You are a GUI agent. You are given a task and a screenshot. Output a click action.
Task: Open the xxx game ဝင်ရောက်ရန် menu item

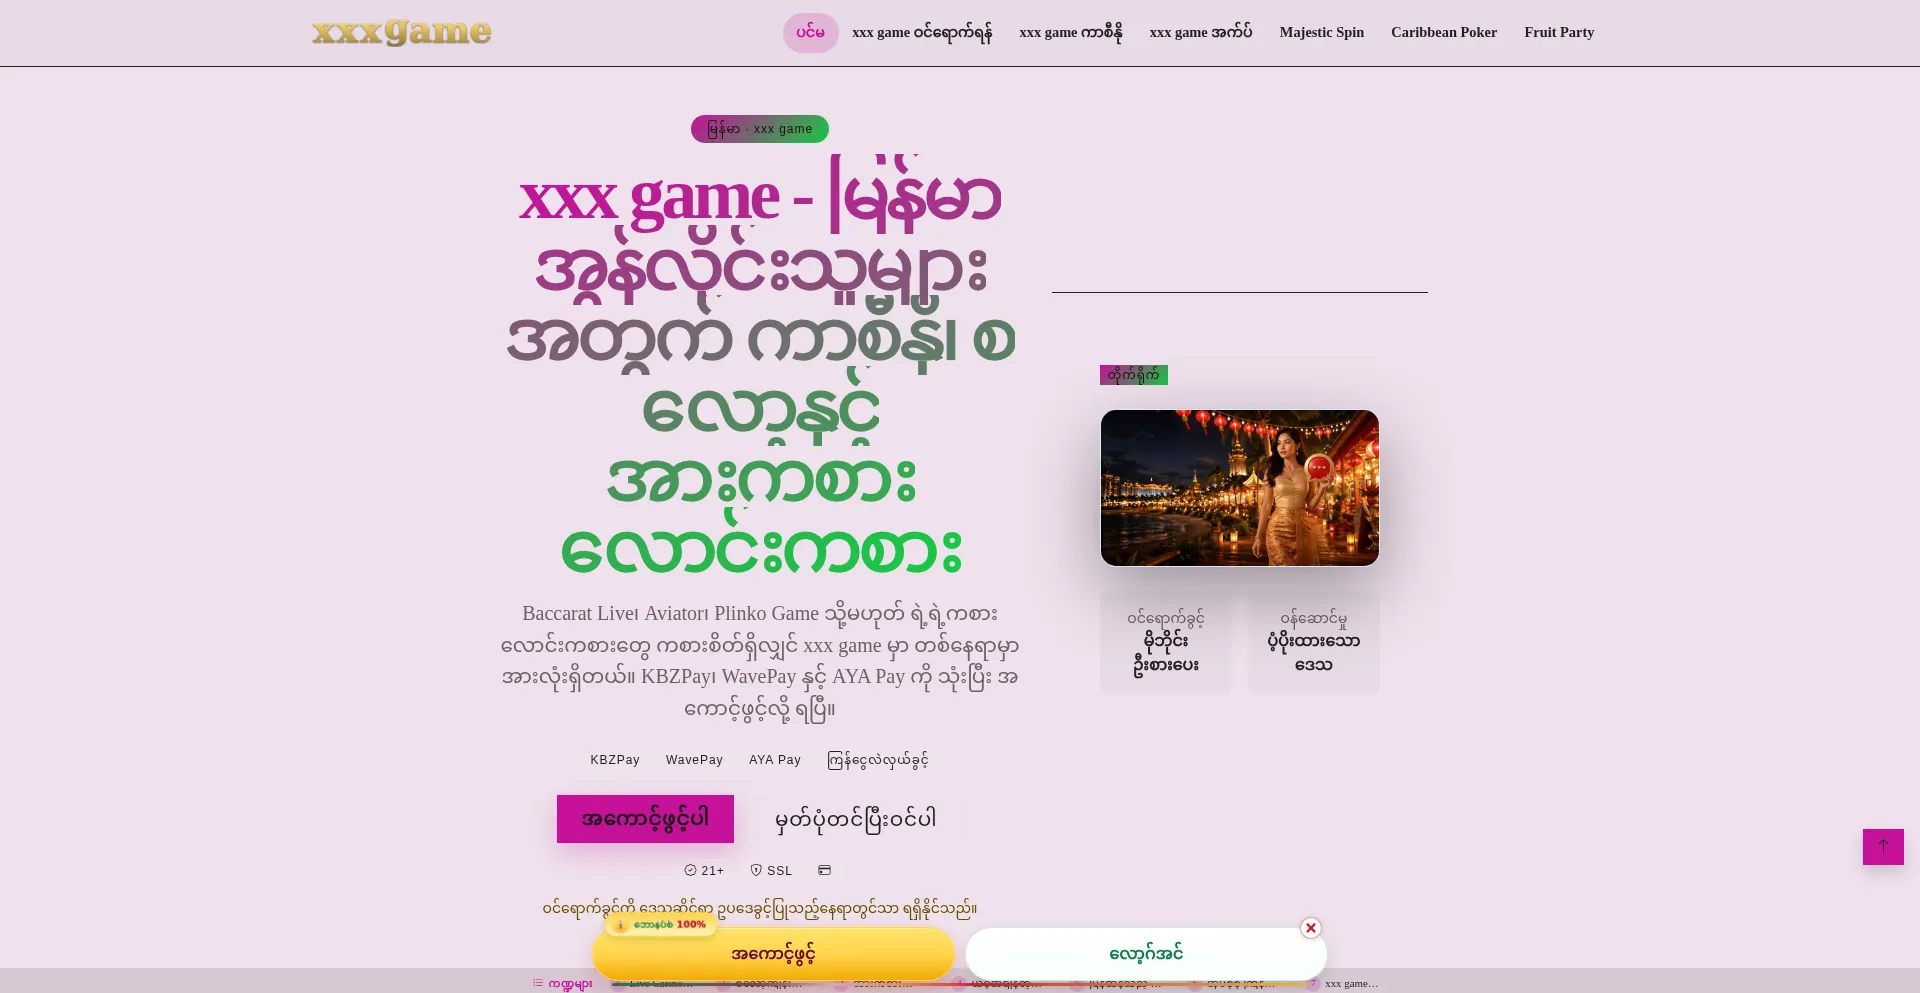(x=922, y=32)
